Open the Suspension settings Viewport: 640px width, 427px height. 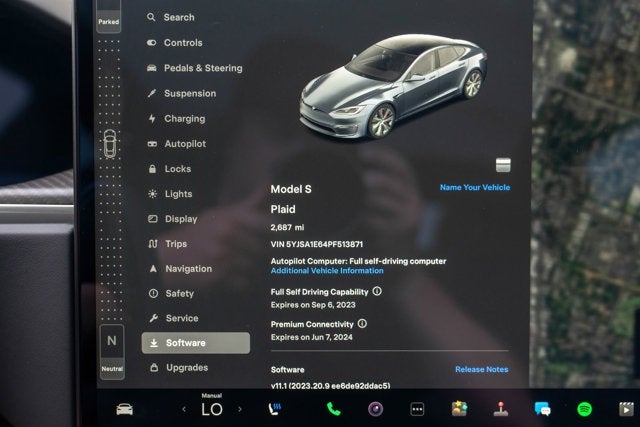182,93
